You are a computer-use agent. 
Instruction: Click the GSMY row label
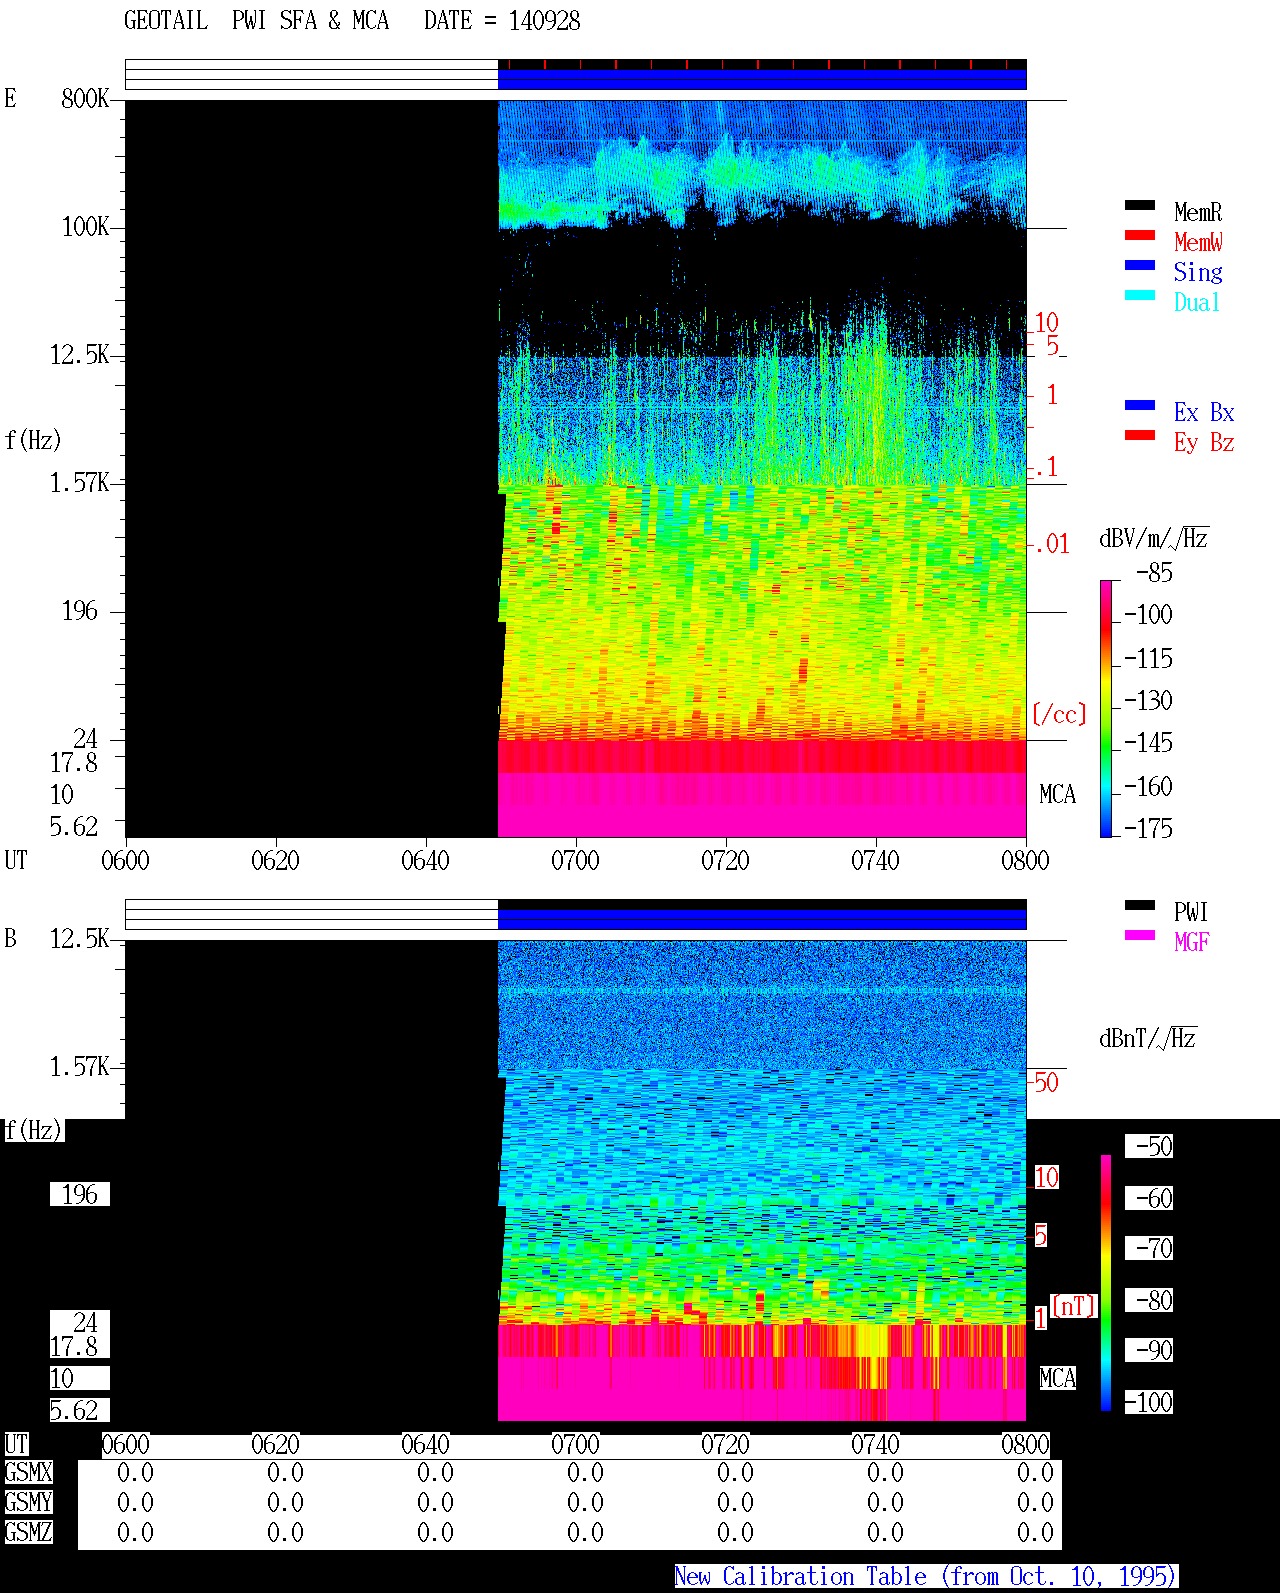[28, 1502]
